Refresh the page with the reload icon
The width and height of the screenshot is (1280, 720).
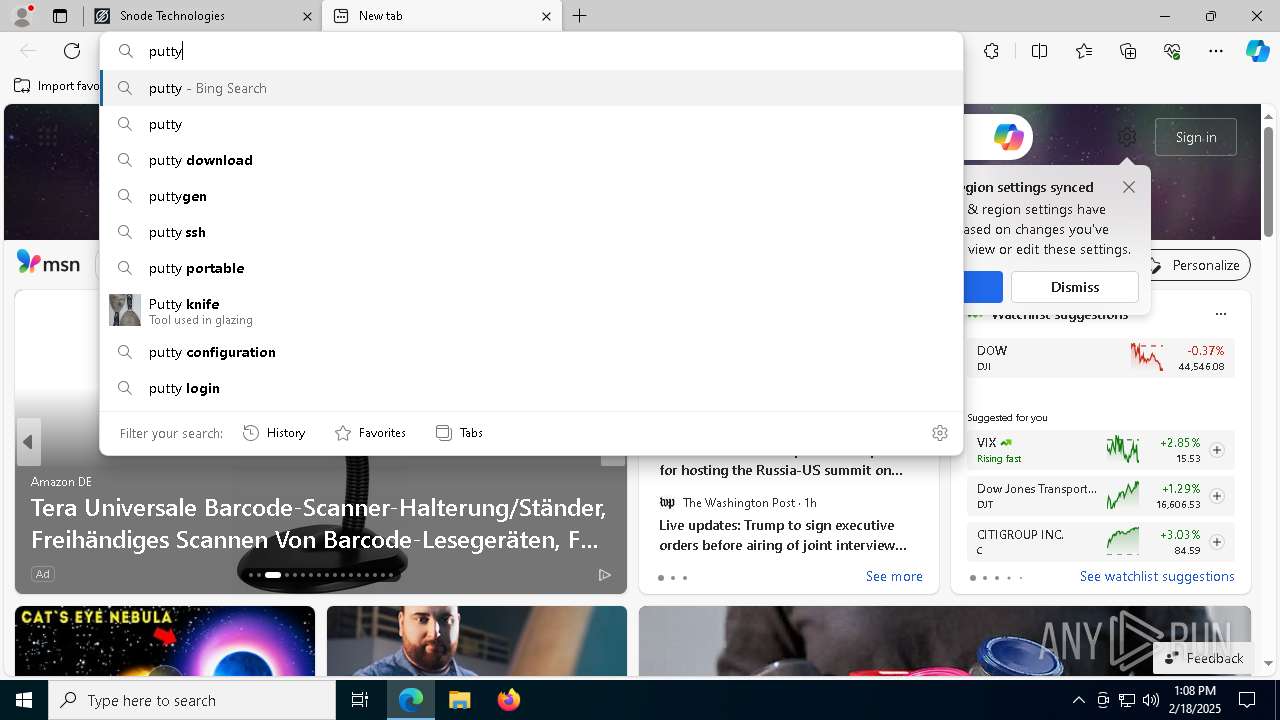[72, 51]
